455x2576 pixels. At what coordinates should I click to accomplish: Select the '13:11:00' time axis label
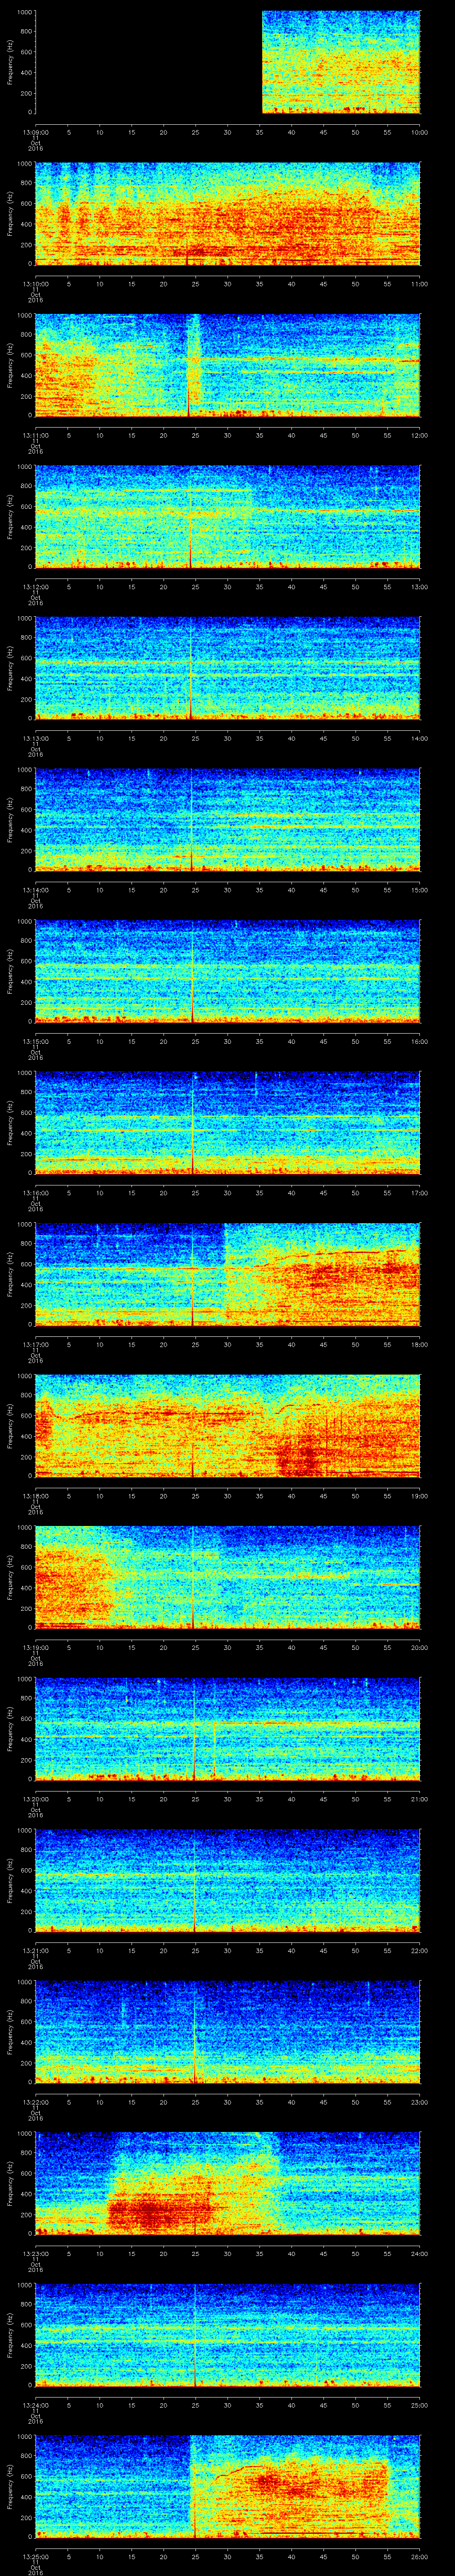point(35,435)
